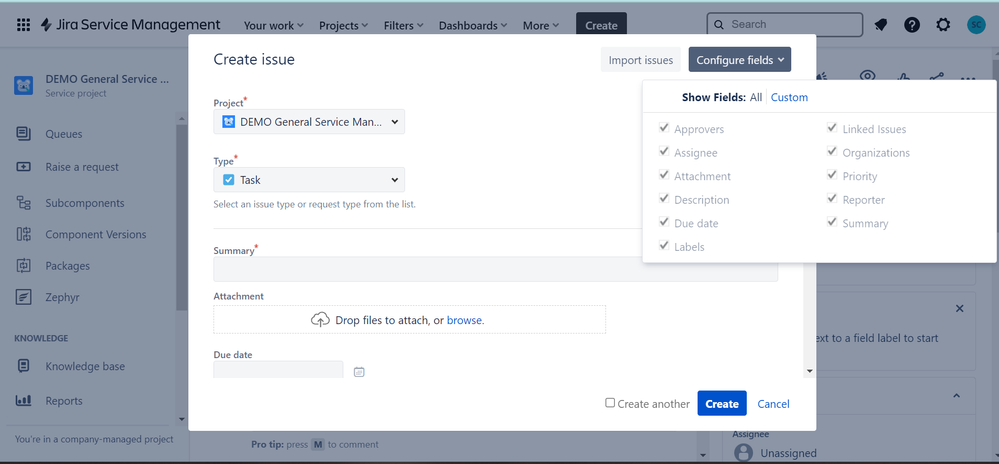Screen dimensions: 999x464
Task: Click the search magnifier icon
Action: click(719, 25)
